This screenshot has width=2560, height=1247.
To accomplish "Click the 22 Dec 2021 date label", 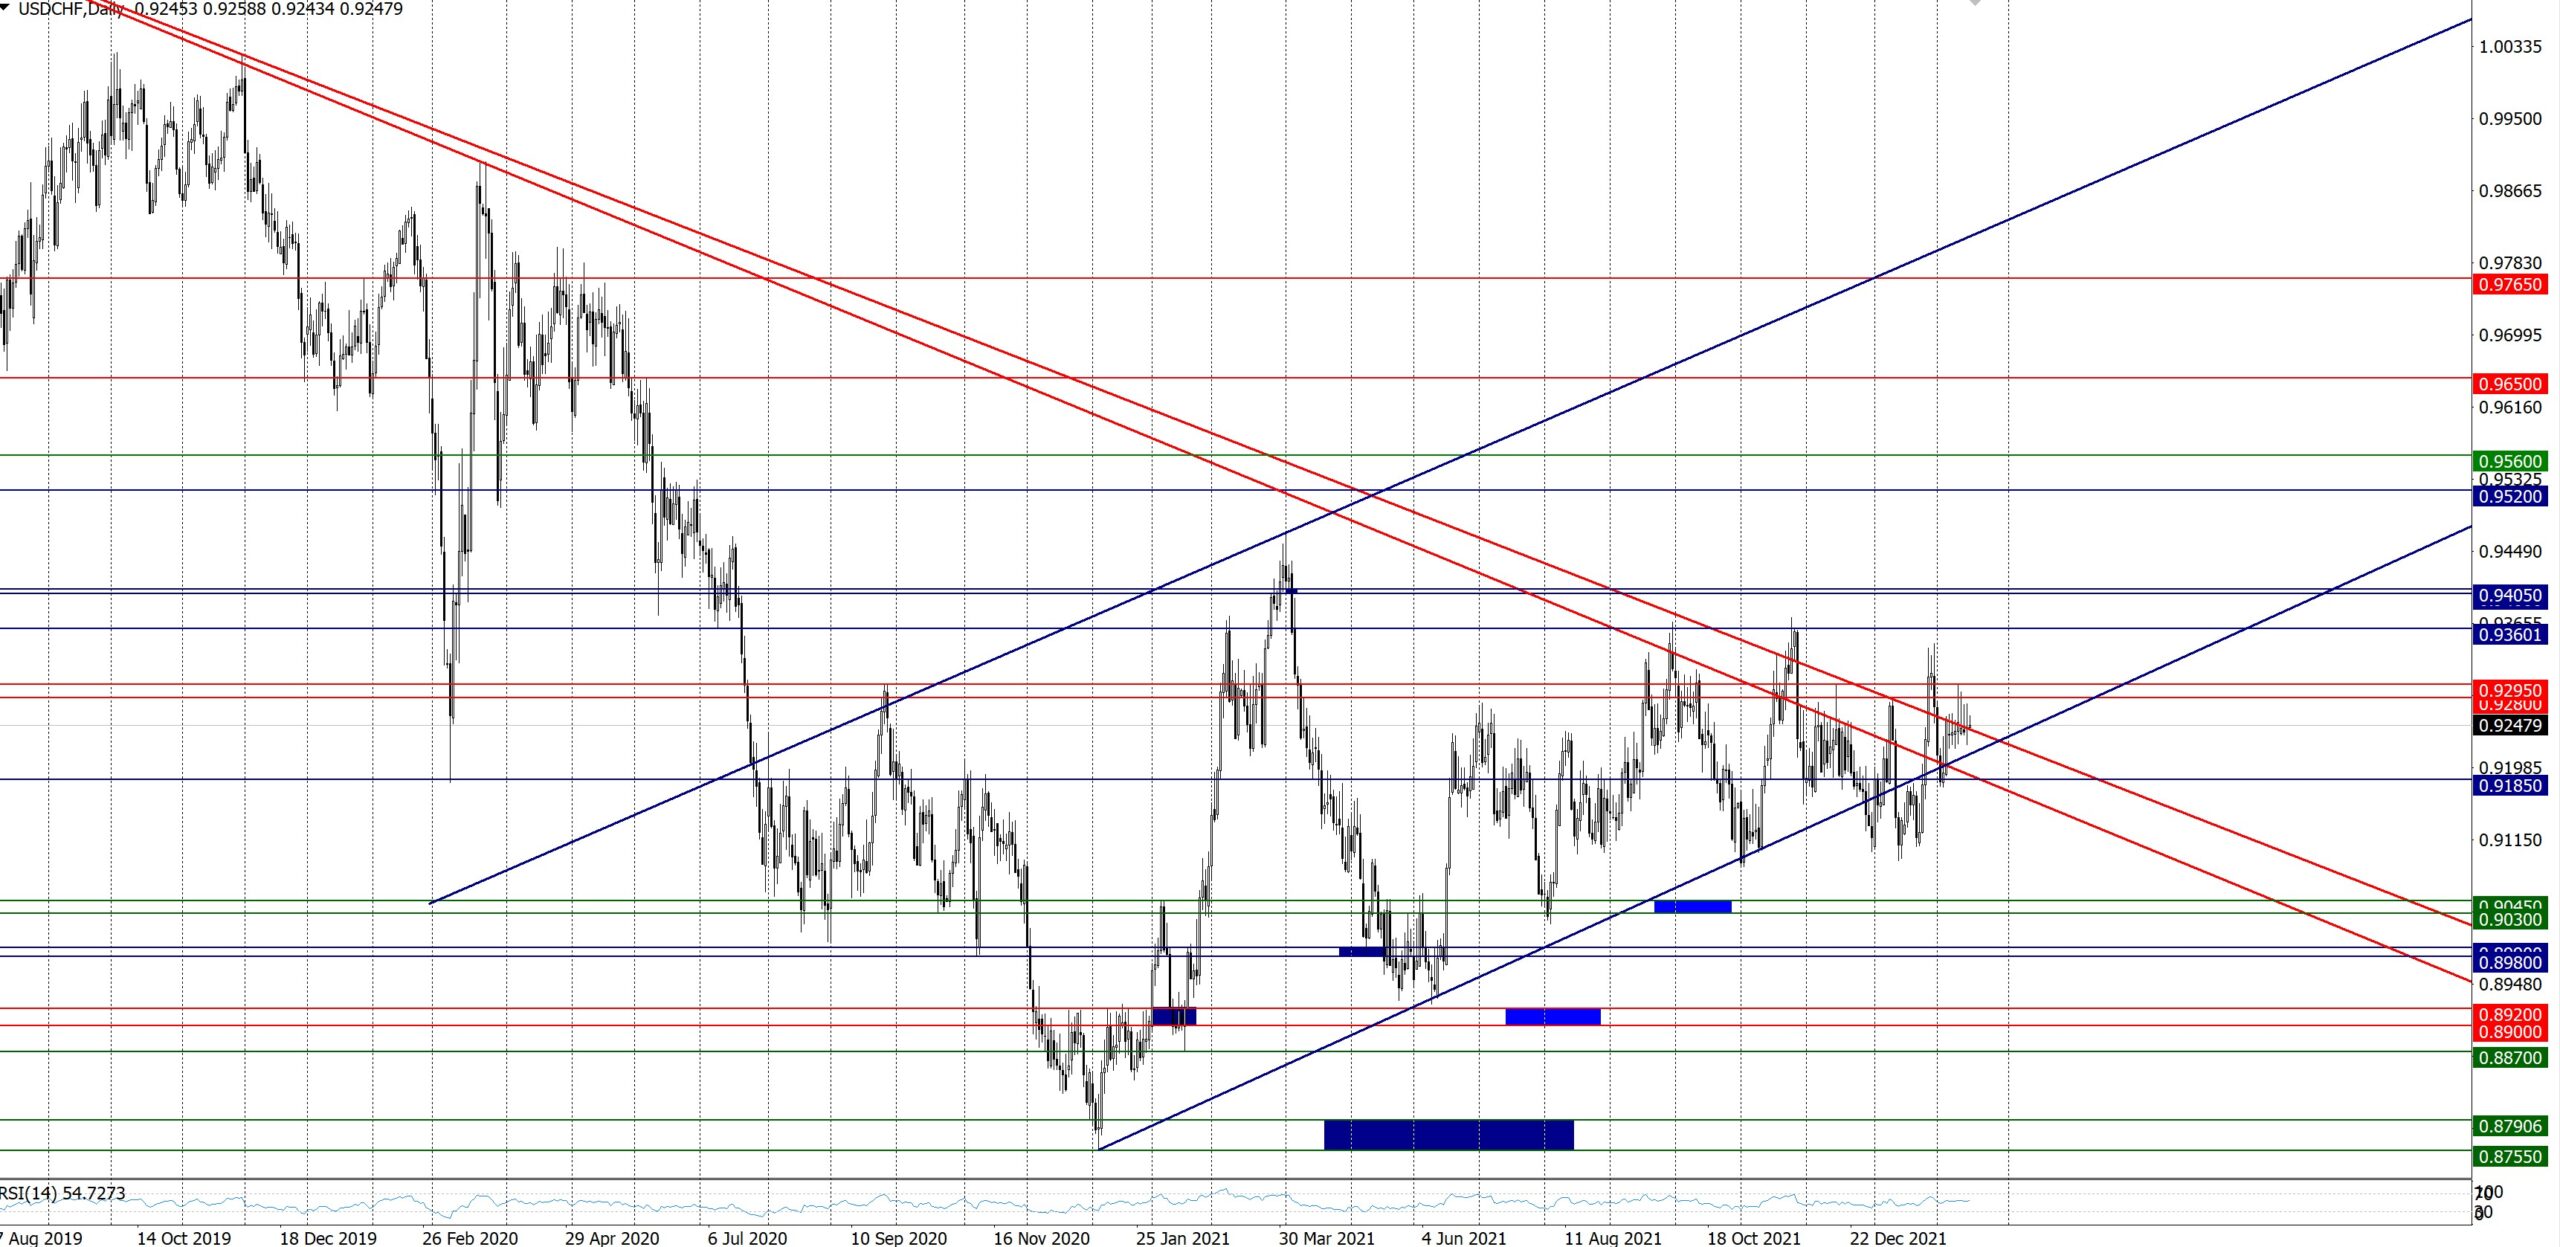I will pyautogui.click(x=1897, y=1238).
